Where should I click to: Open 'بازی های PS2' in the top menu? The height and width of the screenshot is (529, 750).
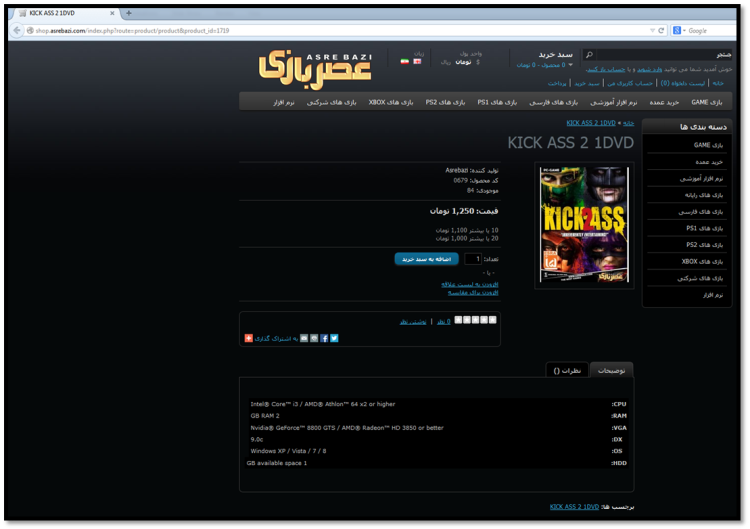tap(445, 102)
